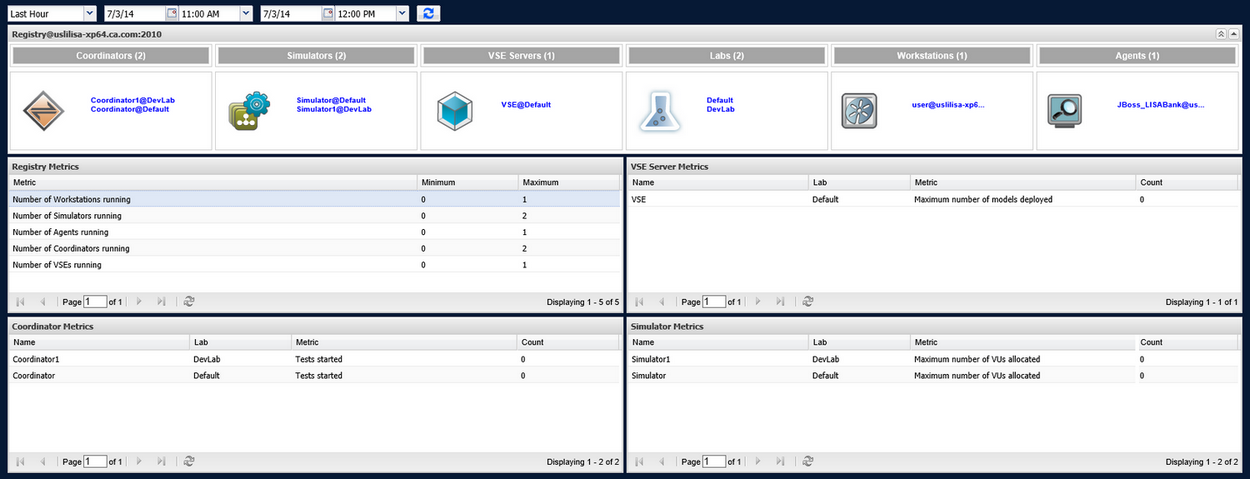This screenshot has width=1250, height=479.
Task: Go to next page in VSE Server Metrics
Action: pos(758,301)
